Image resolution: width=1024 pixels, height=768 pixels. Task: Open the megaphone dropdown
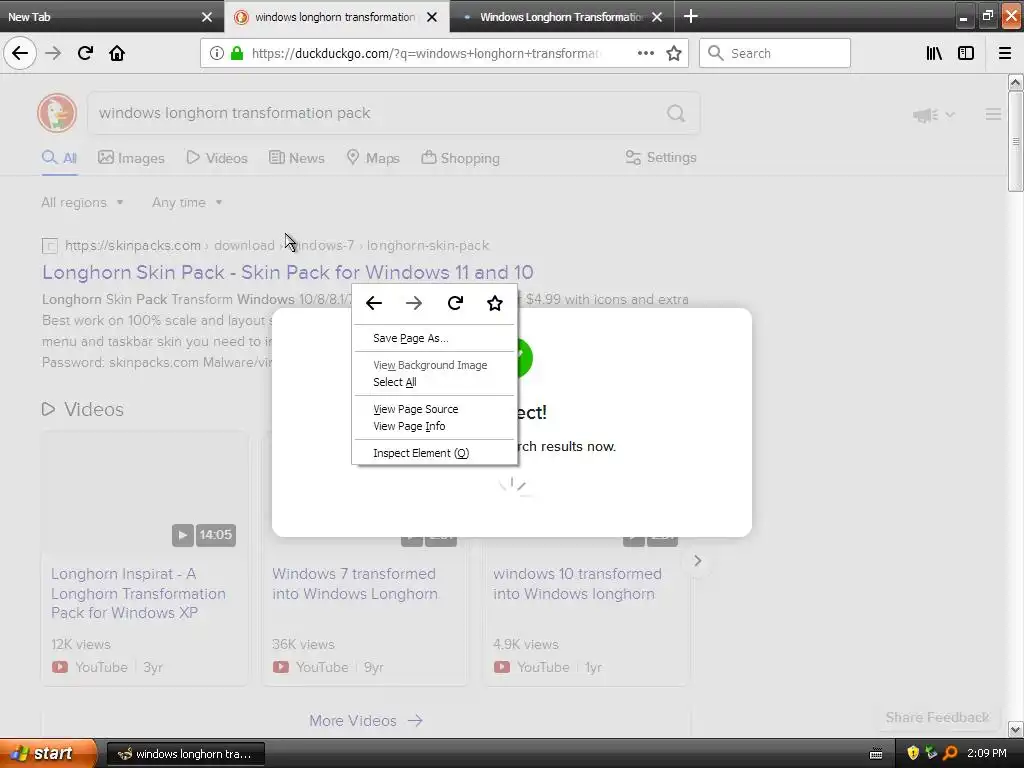coord(934,115)
